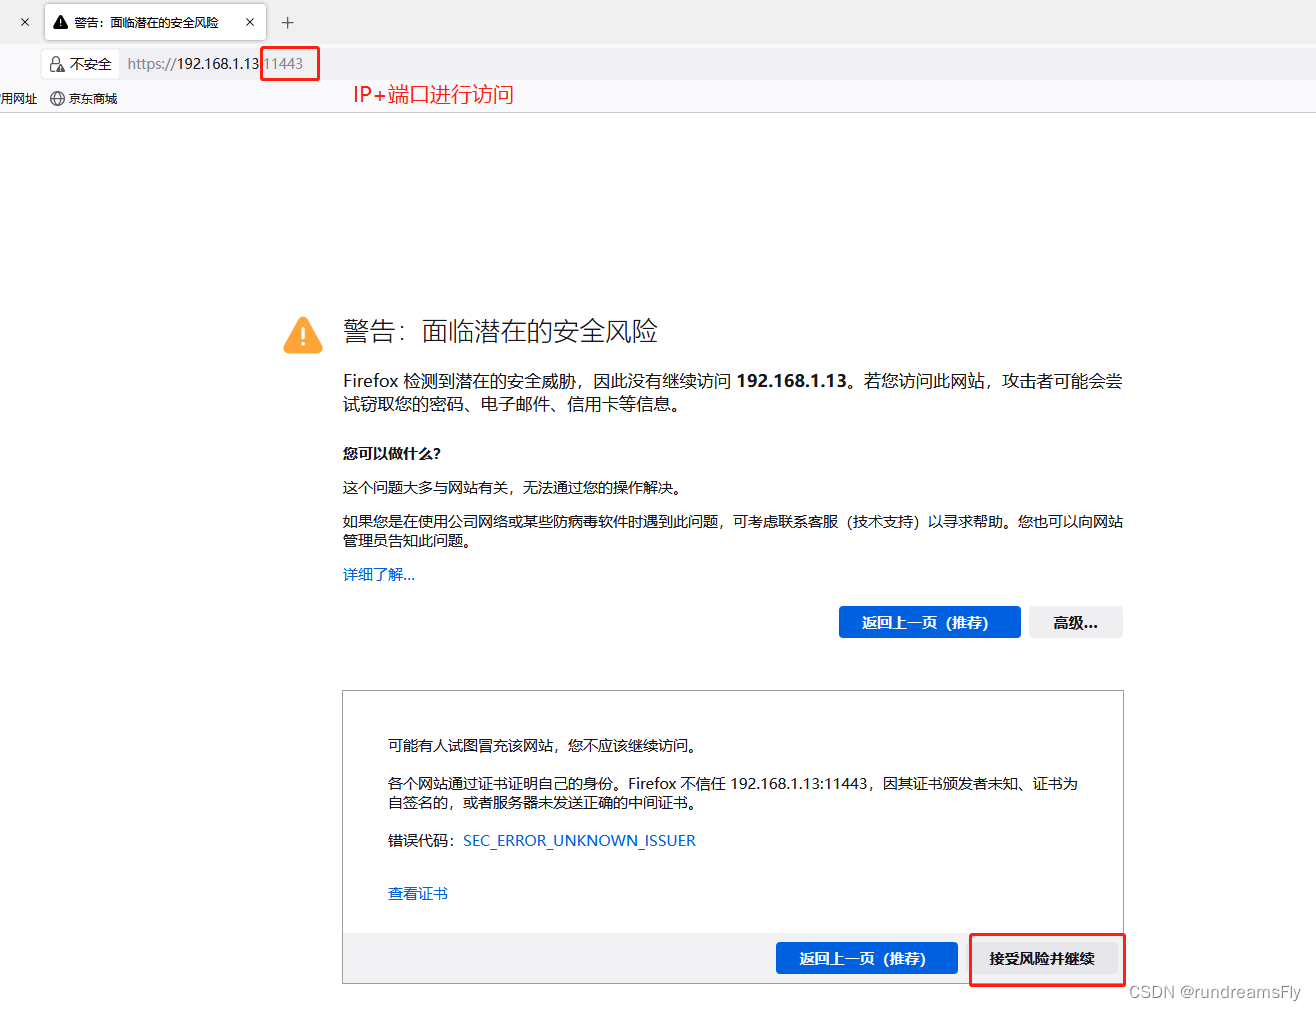Viewport: 1316px width, 1011px height.
Task: Click the warning triangle tab favicon
Action: click(61, 22)
